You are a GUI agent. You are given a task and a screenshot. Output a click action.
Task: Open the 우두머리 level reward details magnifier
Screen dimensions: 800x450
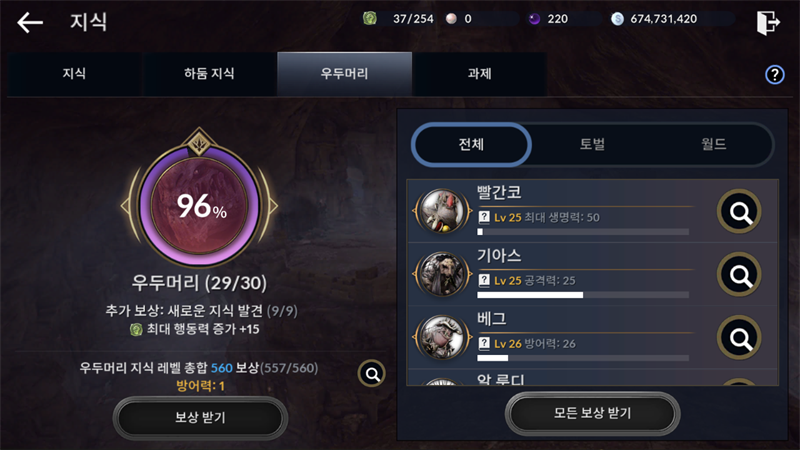[372, 374]
